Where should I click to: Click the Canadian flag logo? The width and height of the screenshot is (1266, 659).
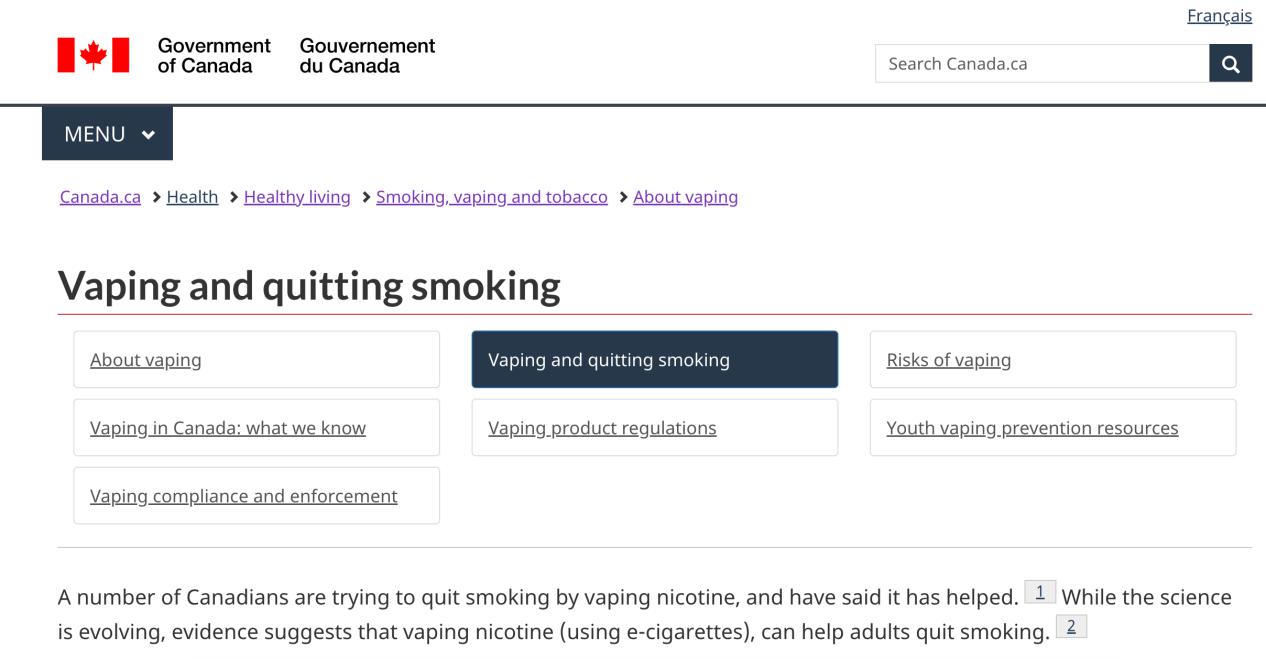(x=93, y=55)
